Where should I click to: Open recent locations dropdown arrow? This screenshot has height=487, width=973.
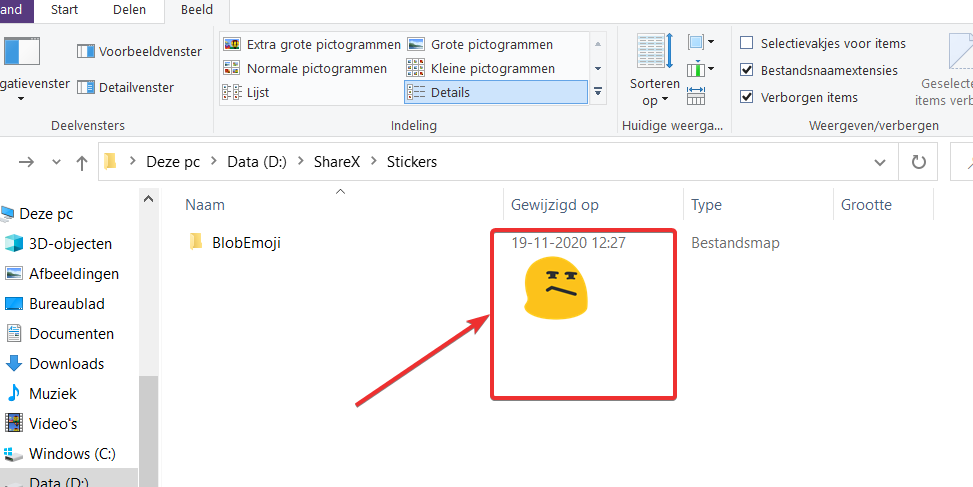55,162
